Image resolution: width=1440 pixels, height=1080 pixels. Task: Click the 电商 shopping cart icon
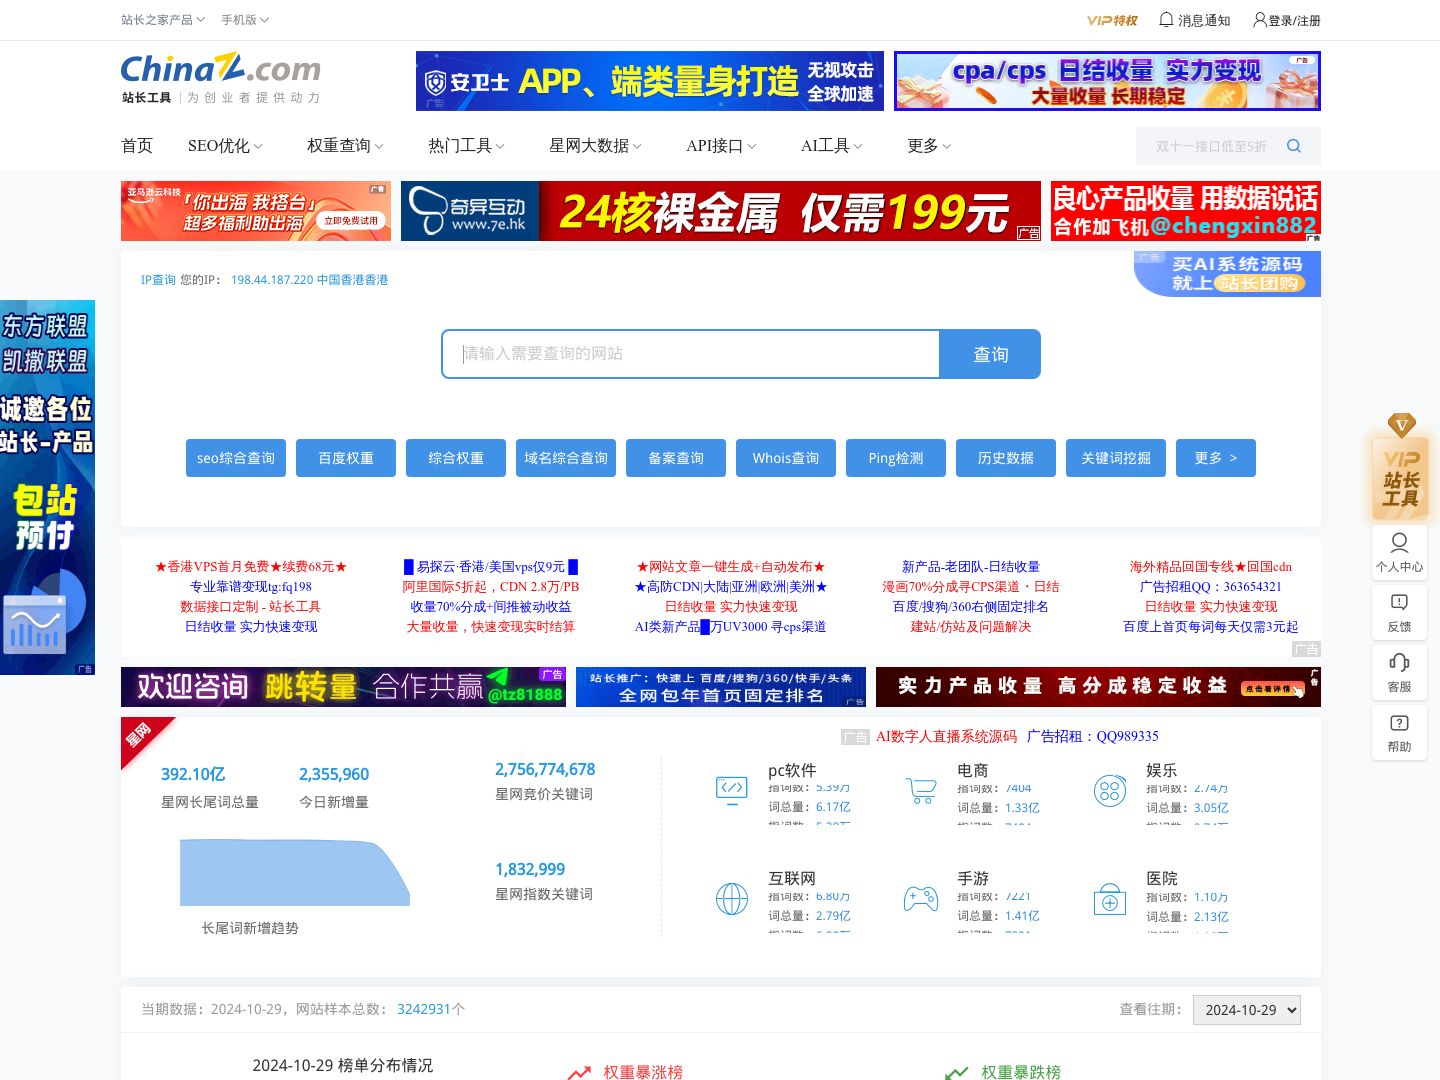tap(921, 790)
